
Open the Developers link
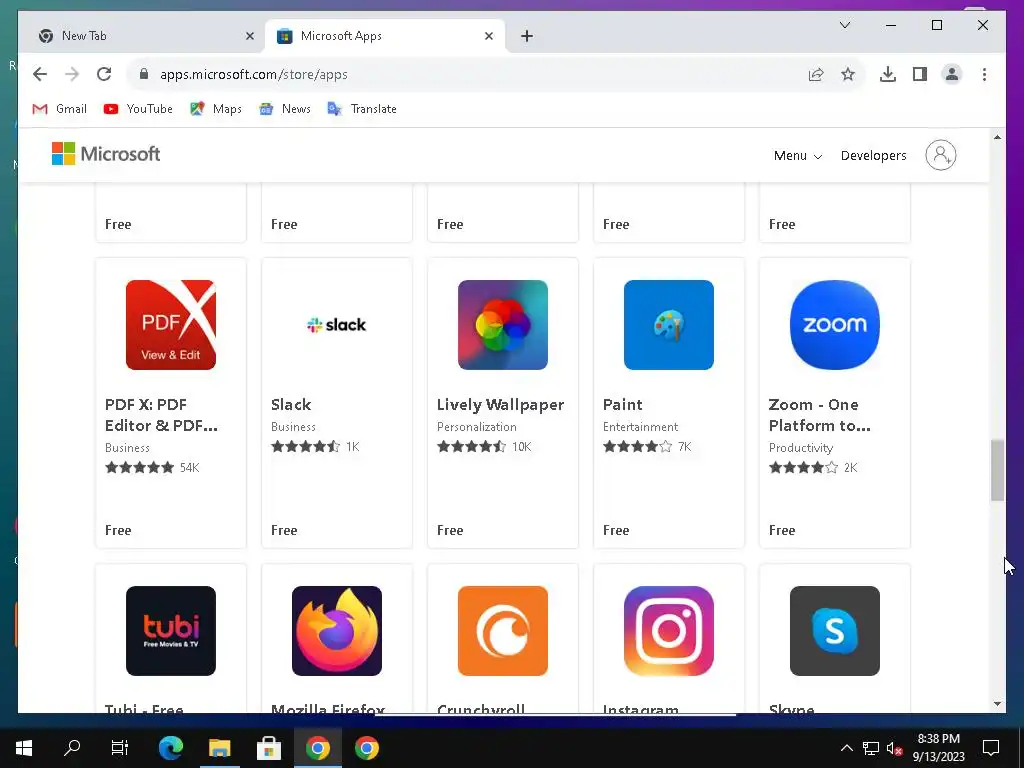coord(873,155)
